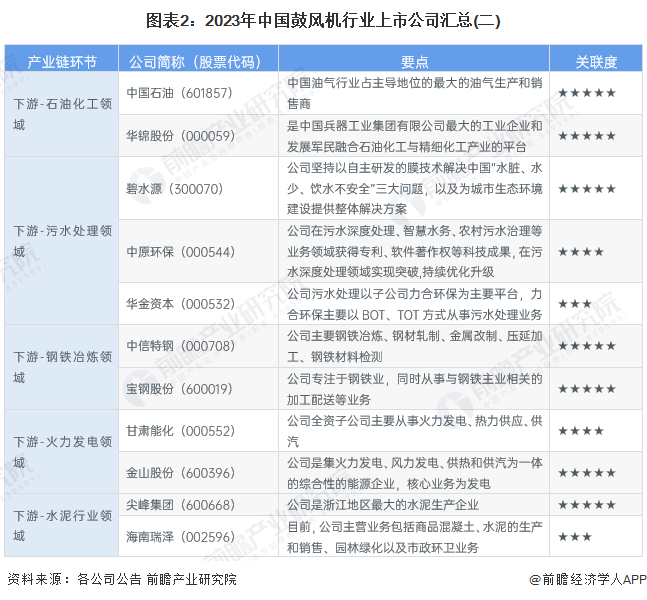Select the '下游-钢铁冶炼领域' category cell
The height and width of the screenshot is (600, 647).
62,367
